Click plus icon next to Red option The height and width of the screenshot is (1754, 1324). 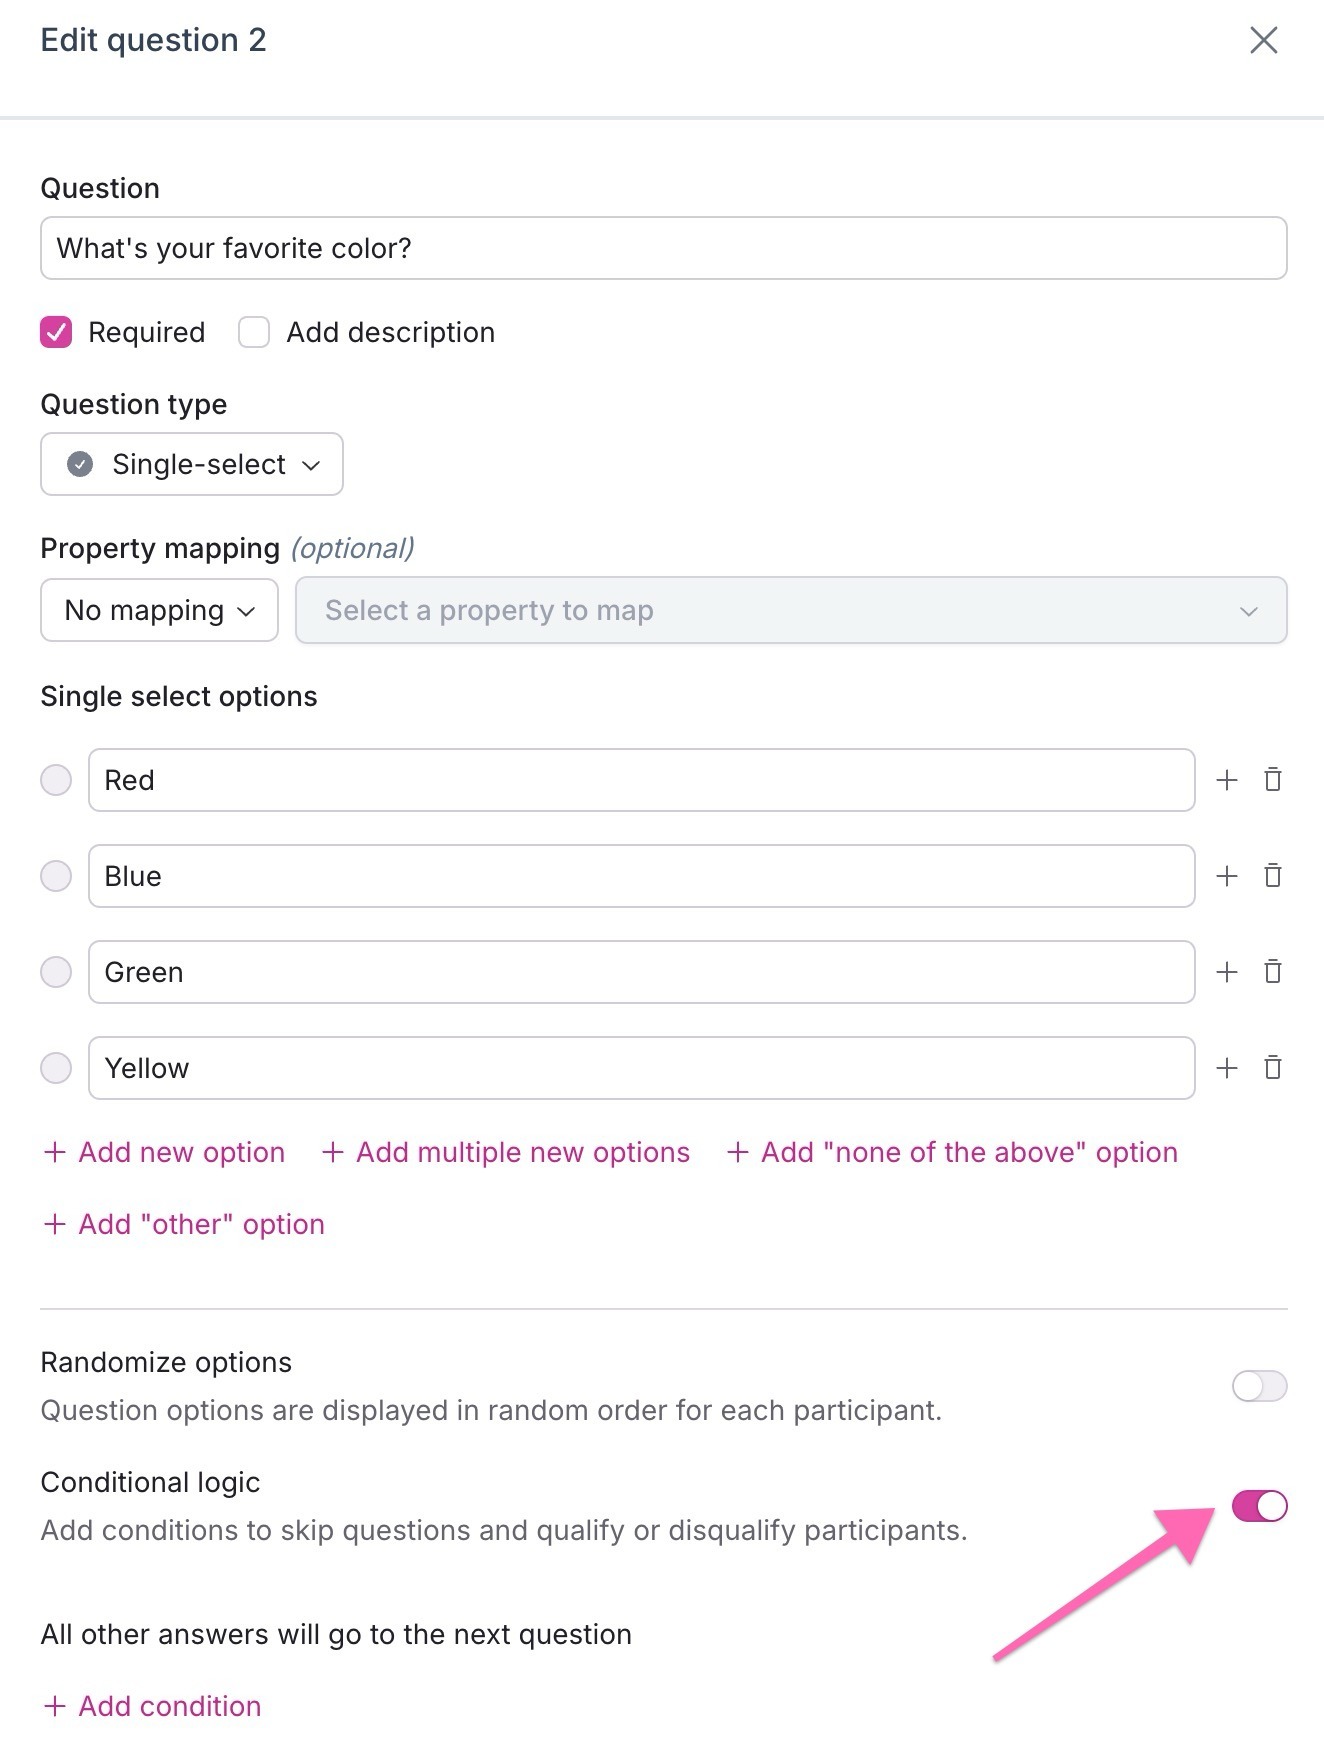pos(1227,780)
